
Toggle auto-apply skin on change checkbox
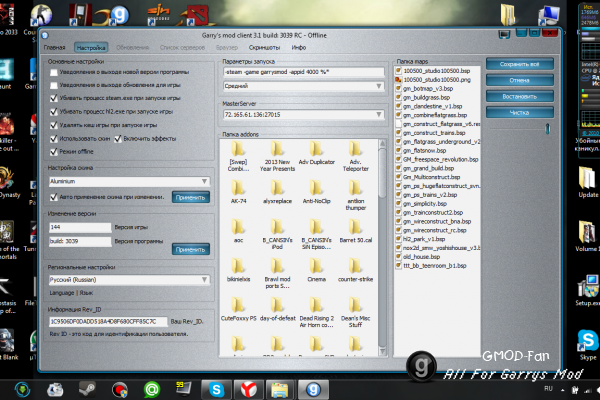(54, 197)
